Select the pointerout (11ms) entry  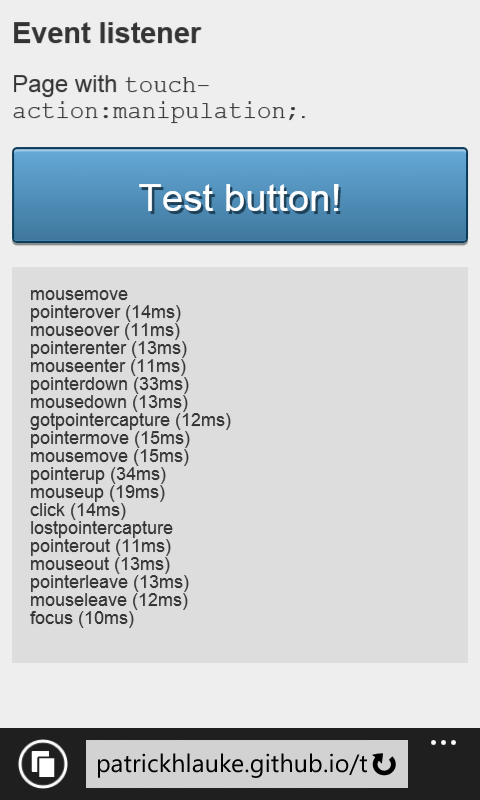pyautogui.click(x=100, y=546)
